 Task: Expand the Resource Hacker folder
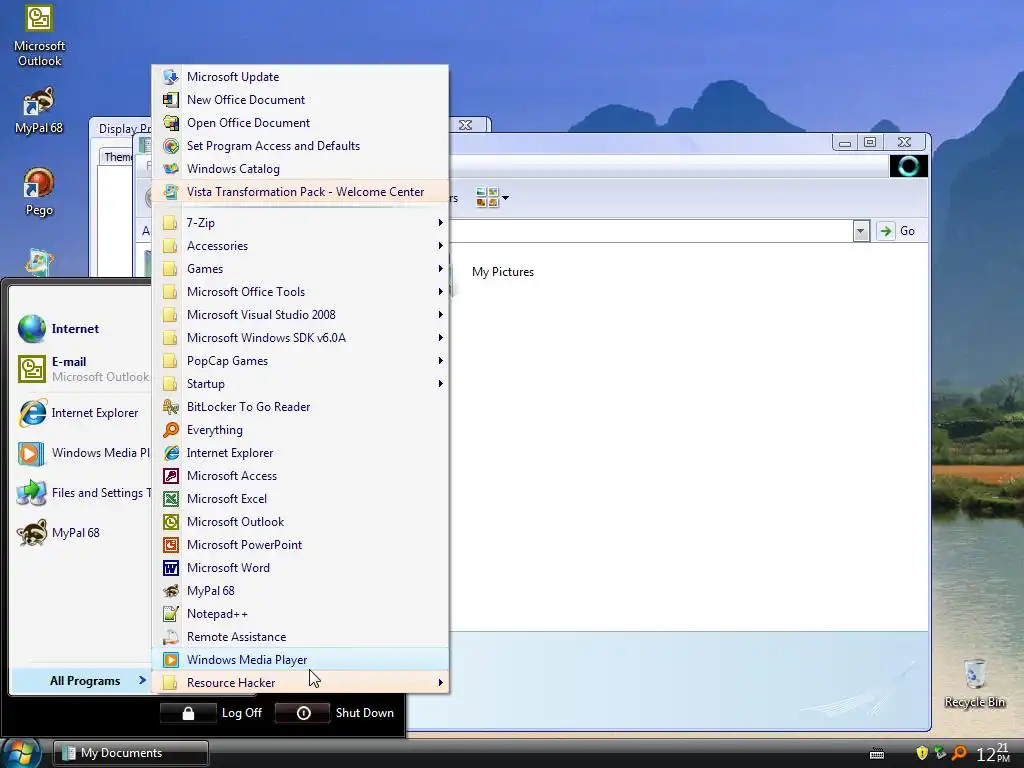pyautogui.click(x=300, y=682)
